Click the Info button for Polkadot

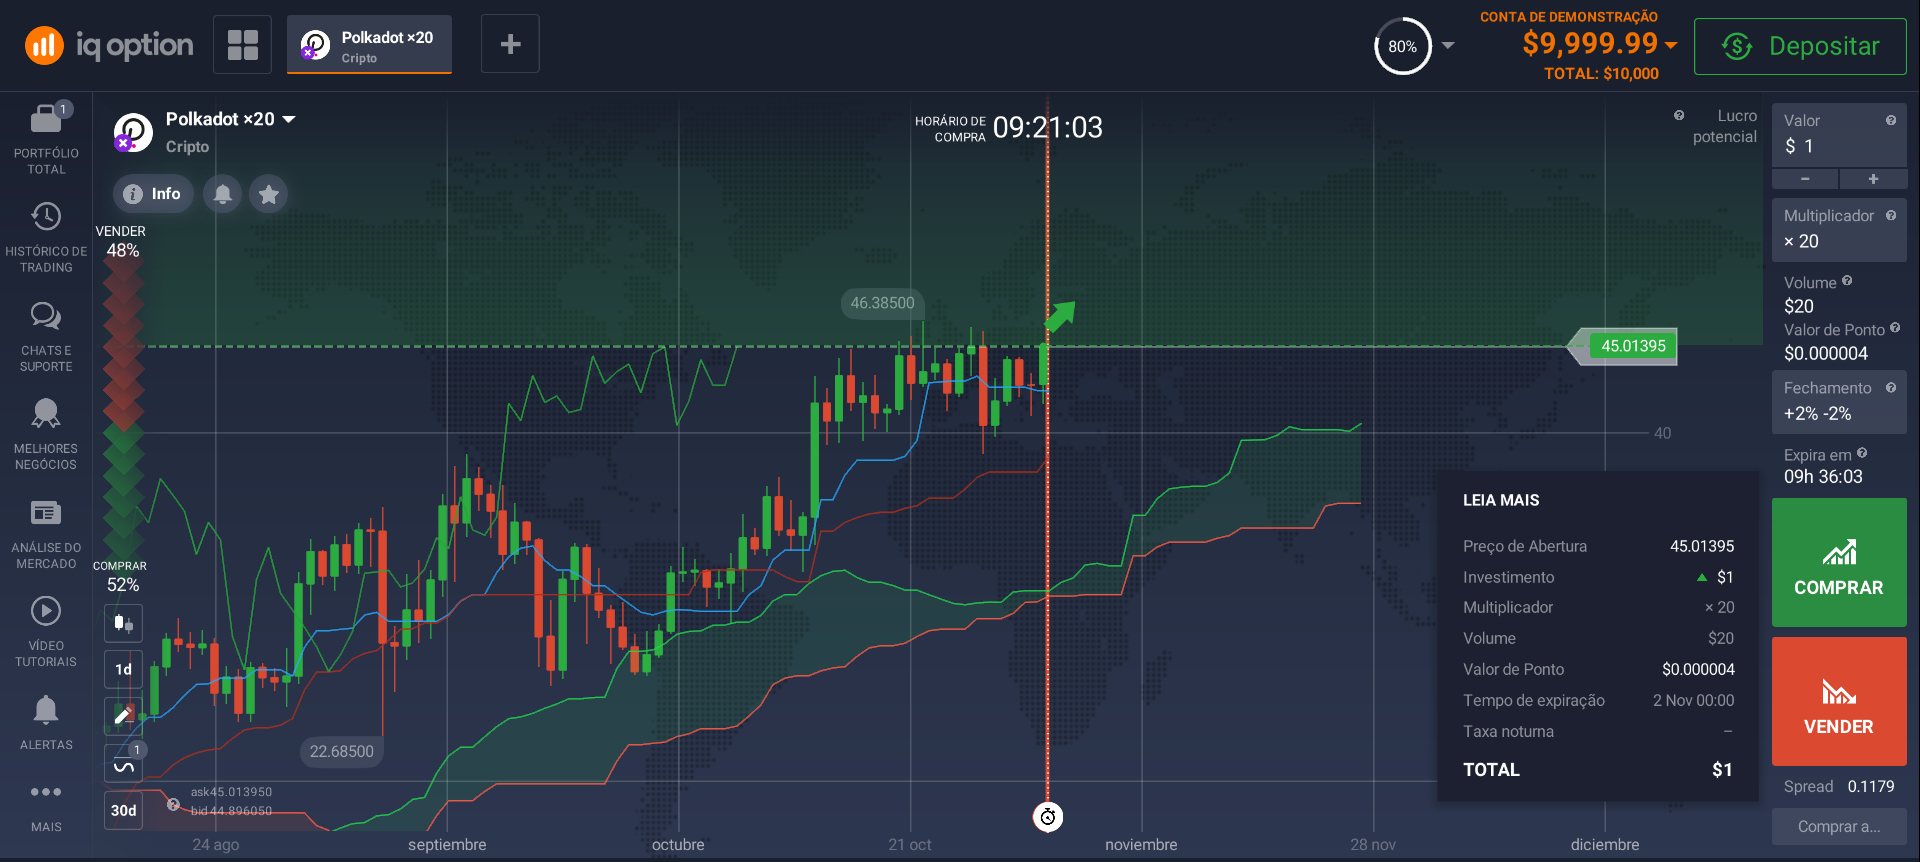(153, 193)
